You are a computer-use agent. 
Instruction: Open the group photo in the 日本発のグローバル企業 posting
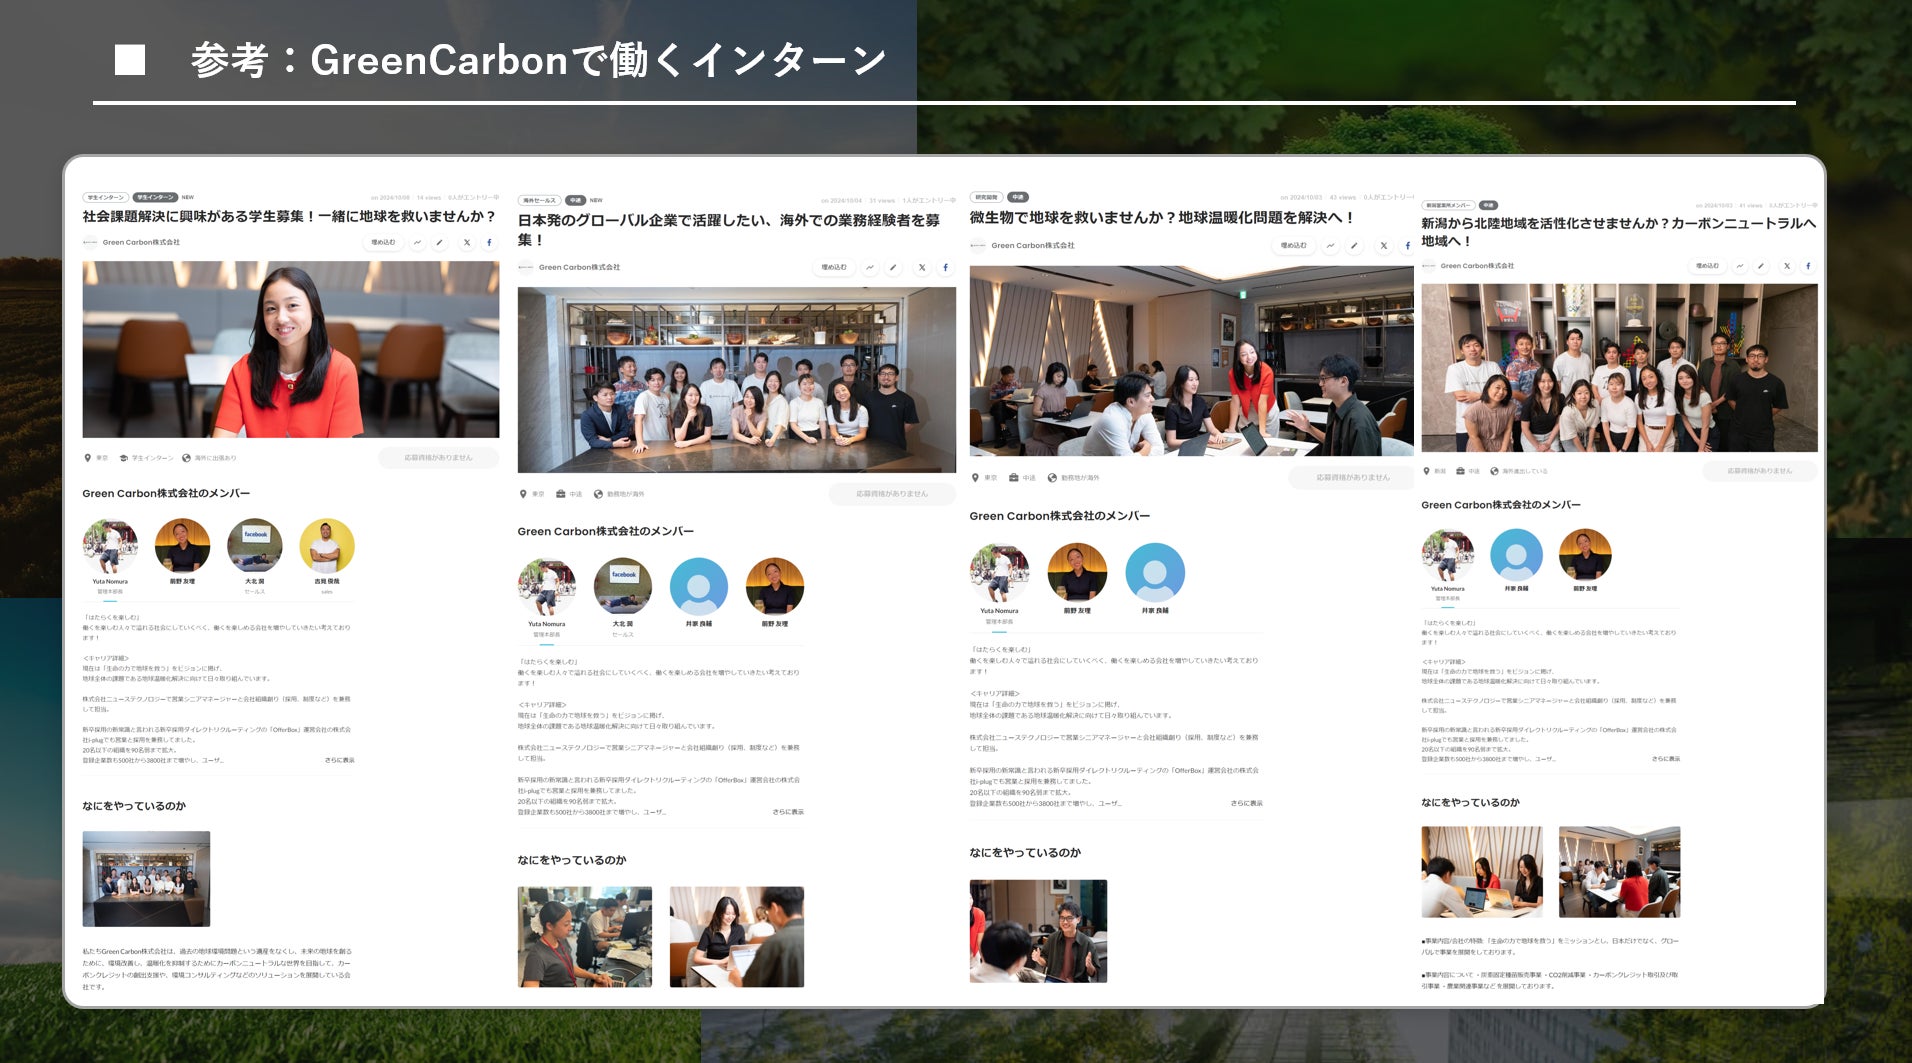[x=737, y=380]
